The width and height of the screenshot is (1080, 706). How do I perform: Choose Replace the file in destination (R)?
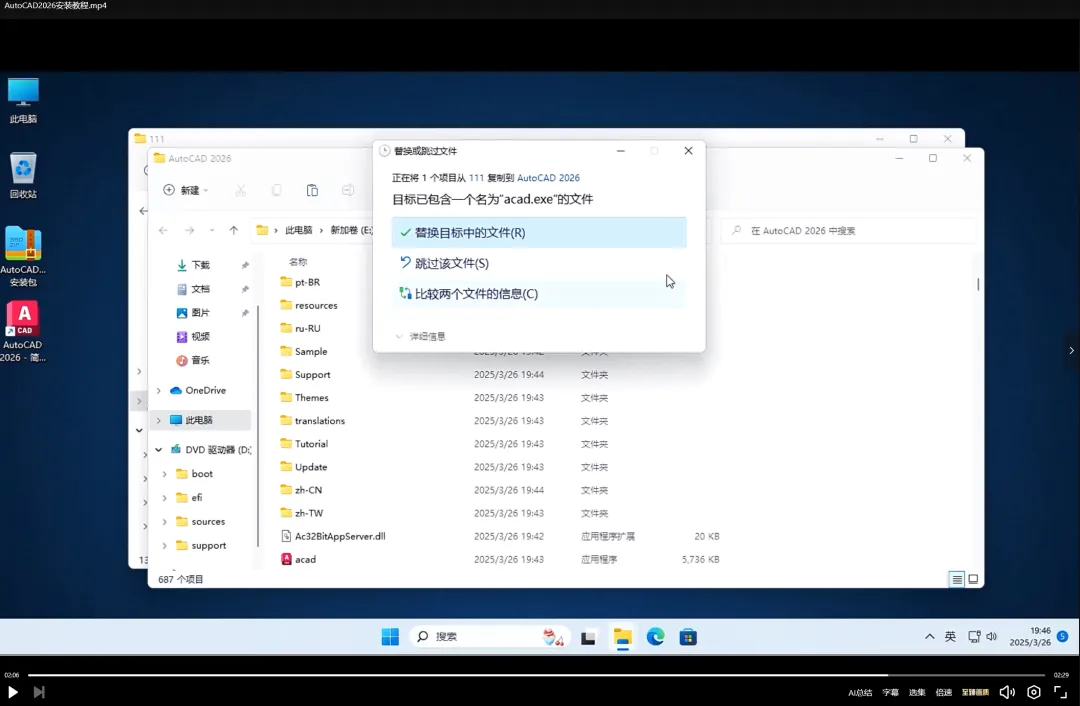point(539,233)
